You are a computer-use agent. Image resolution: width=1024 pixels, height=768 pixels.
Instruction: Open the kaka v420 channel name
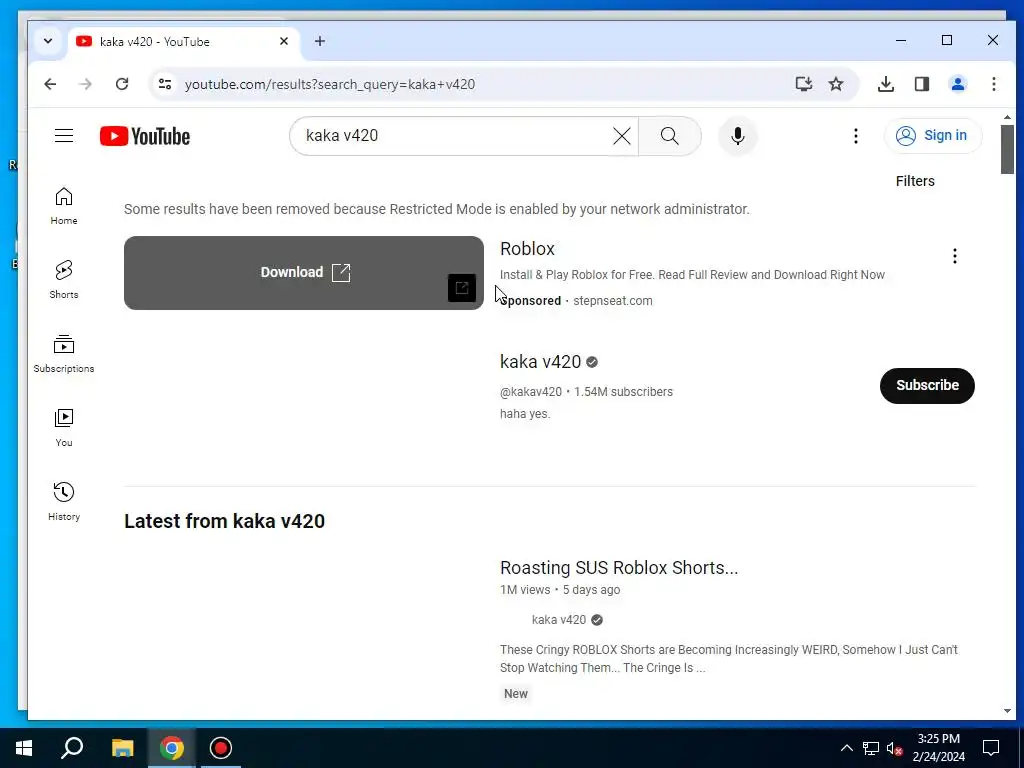pos(541,362)
